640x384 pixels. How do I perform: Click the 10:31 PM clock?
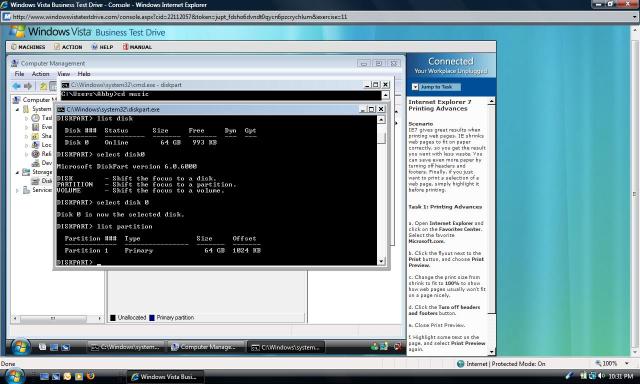(x=620, y=376)
